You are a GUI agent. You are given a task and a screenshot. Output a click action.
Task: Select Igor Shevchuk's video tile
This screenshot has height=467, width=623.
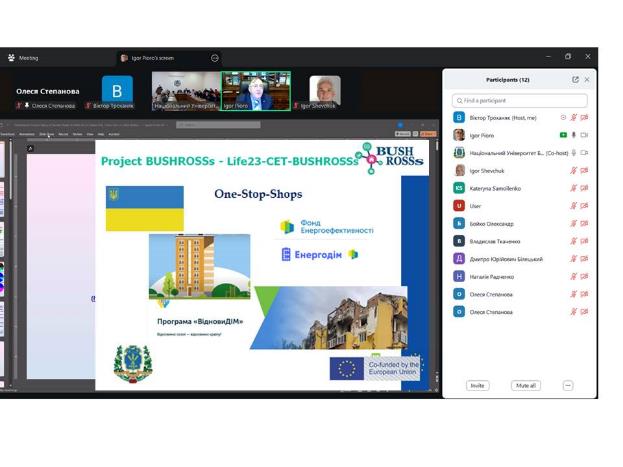325,92
